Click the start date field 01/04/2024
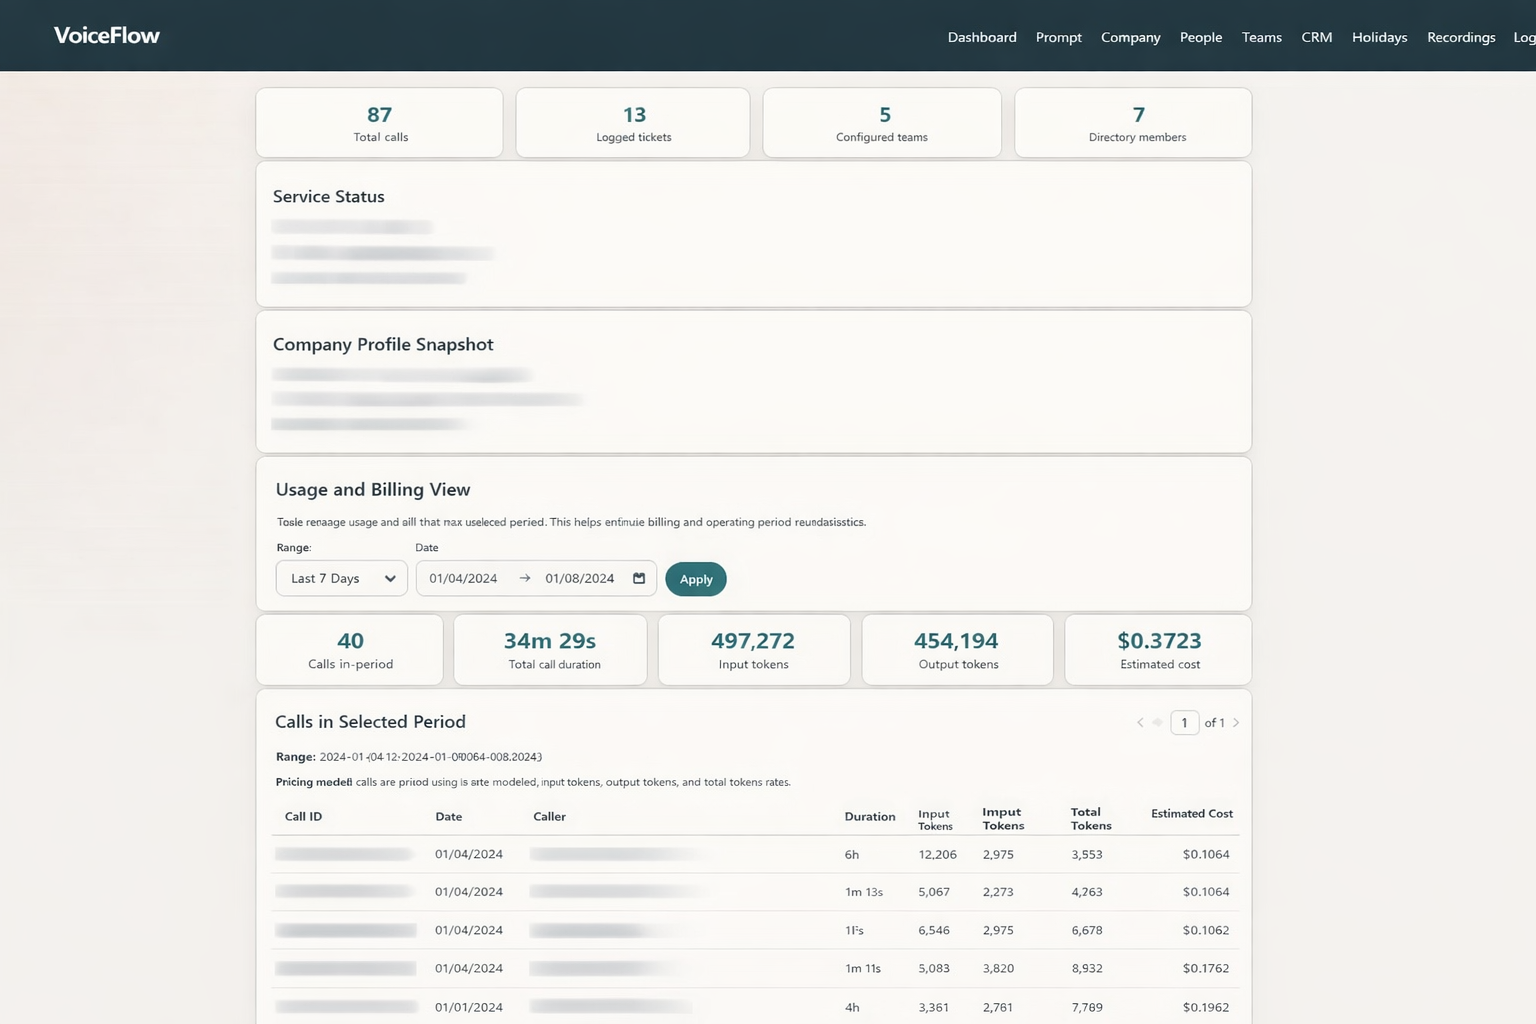Screen dimensions: 1536x1024 [x=463, y=578]
